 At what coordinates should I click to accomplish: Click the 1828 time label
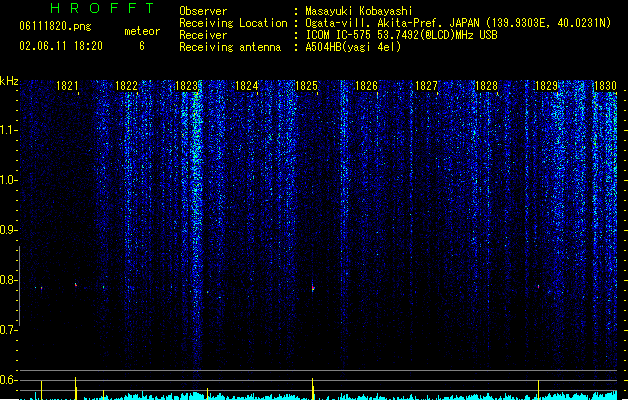(x=486, y=86)
